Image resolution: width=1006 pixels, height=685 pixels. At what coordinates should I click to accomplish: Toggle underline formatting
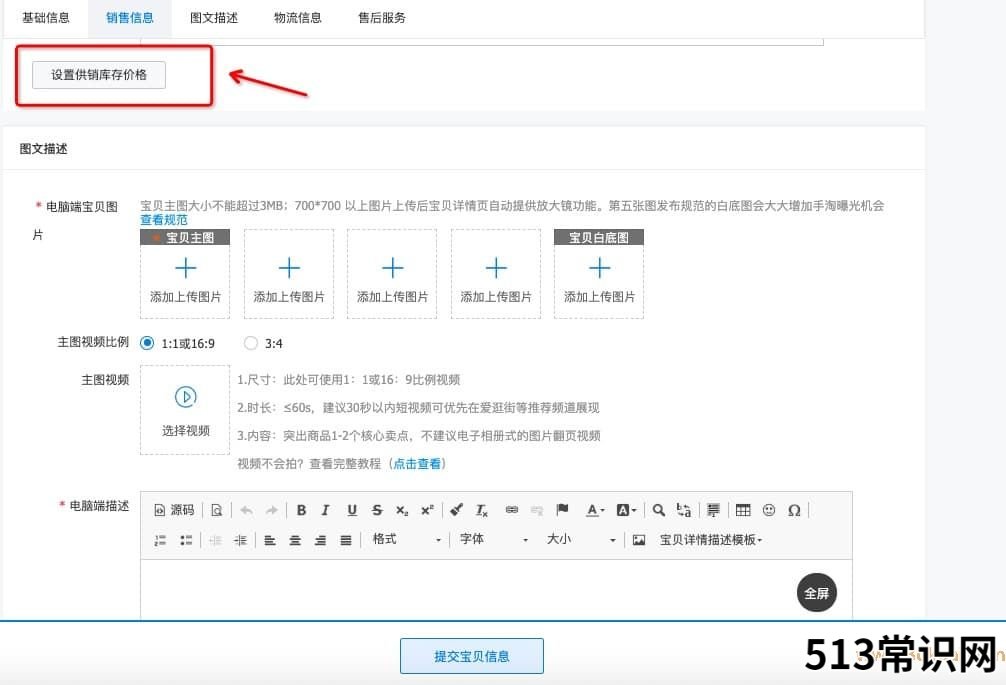352,510
